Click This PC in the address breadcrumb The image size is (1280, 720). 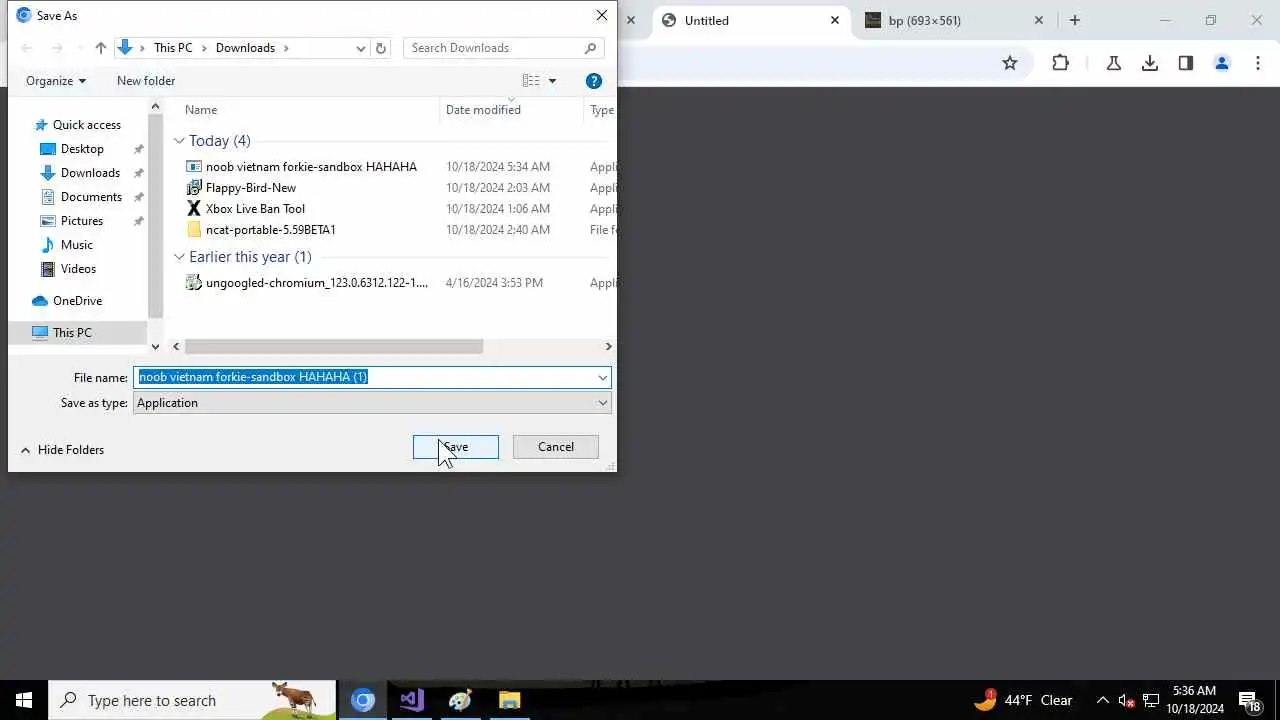click(173, 48)
